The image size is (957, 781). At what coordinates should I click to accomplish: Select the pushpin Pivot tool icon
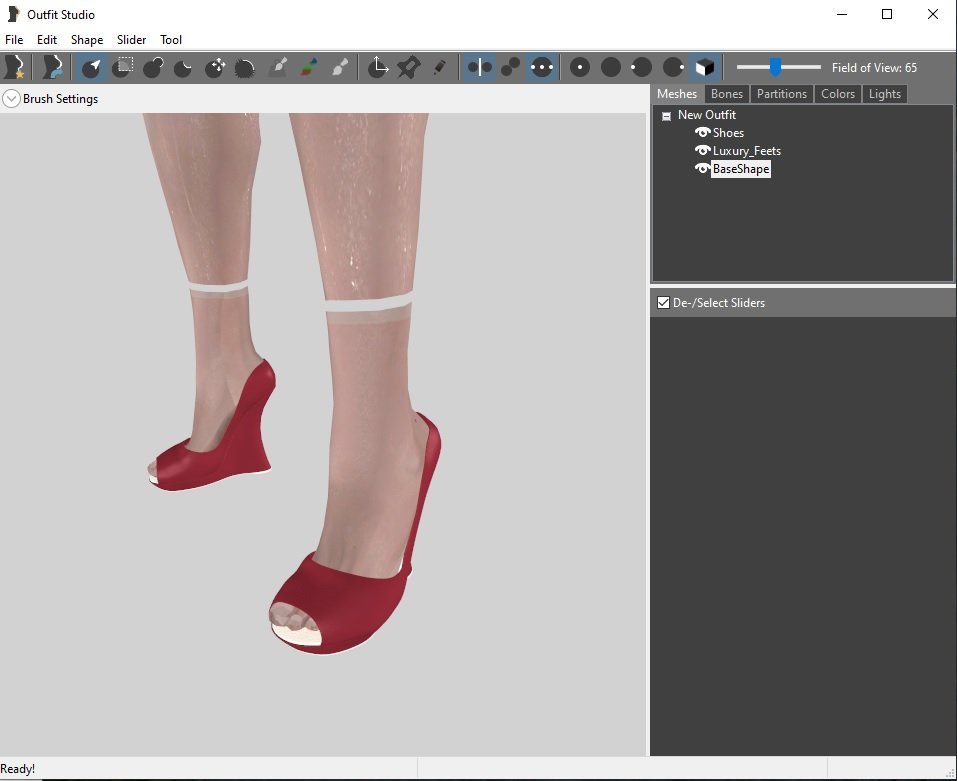(408, 67)
